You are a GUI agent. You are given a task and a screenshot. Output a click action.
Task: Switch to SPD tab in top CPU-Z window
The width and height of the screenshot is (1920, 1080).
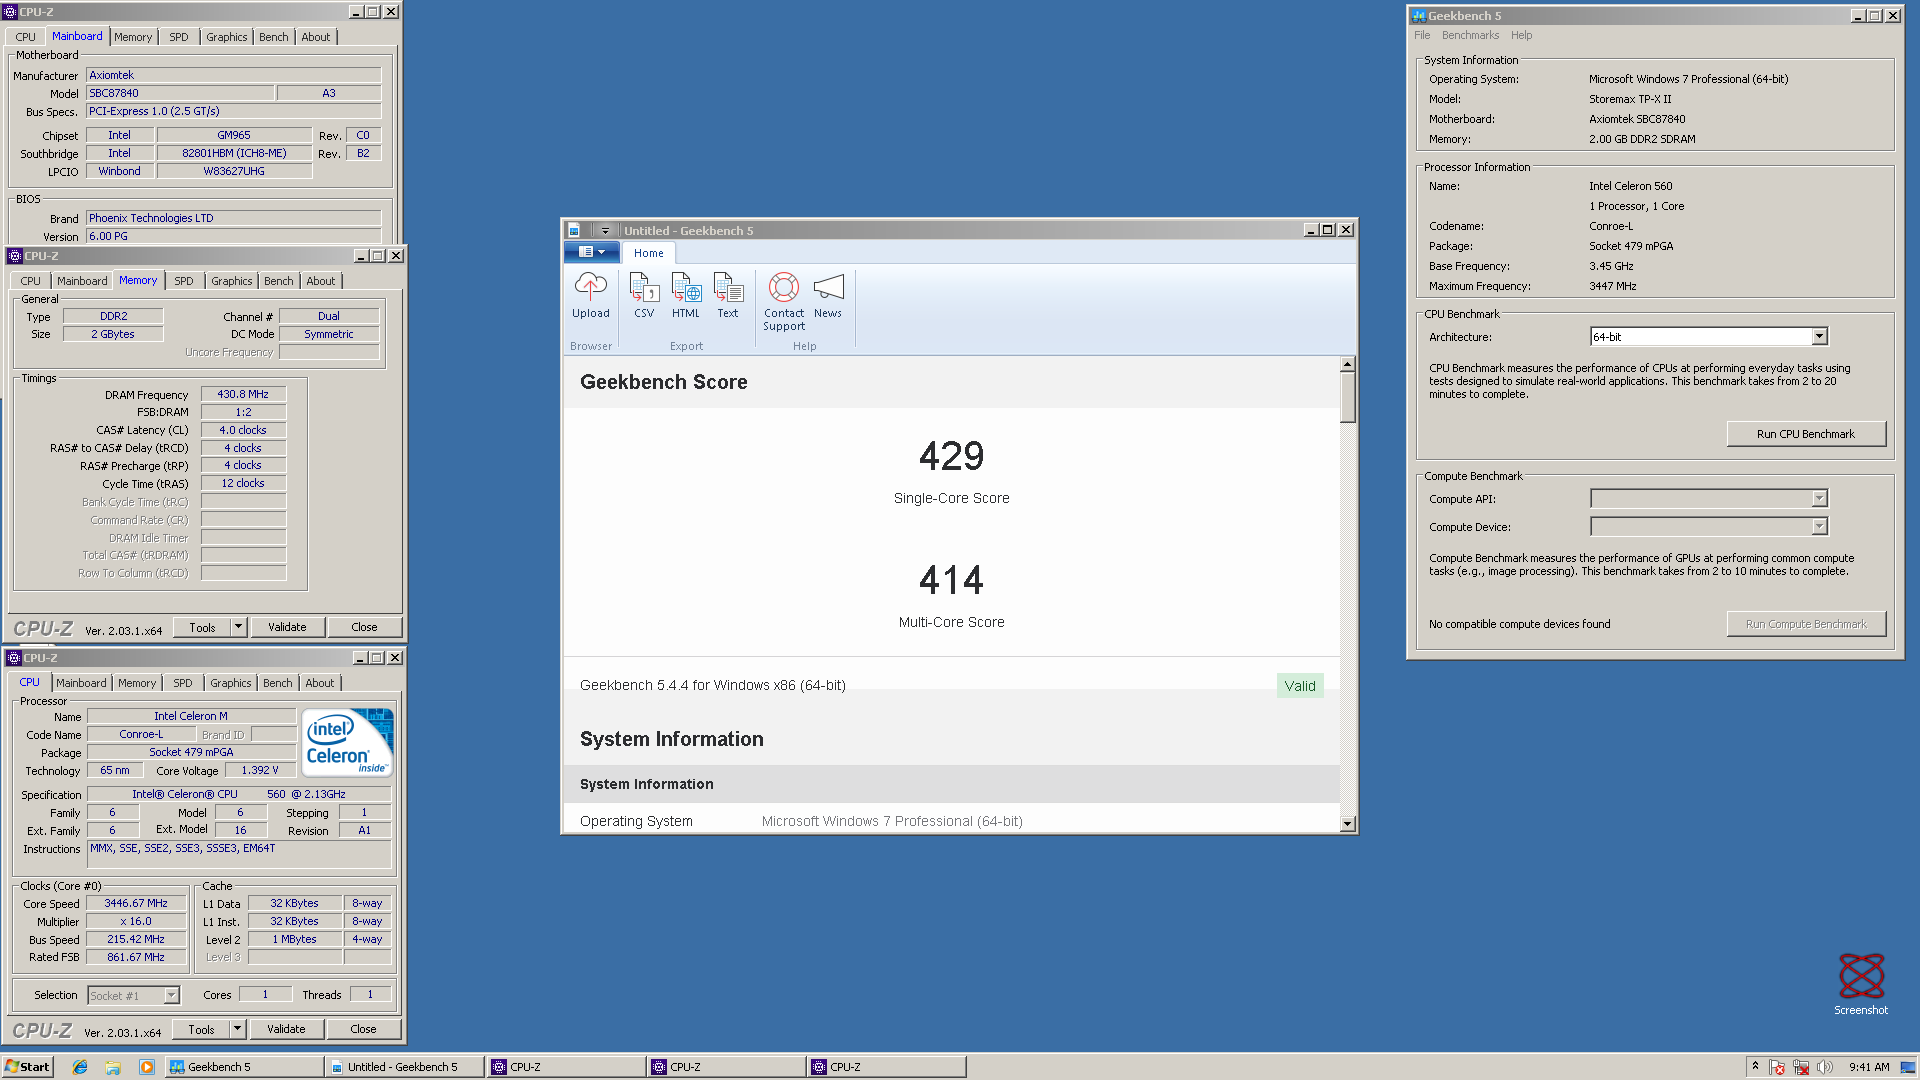coord(178,37)
